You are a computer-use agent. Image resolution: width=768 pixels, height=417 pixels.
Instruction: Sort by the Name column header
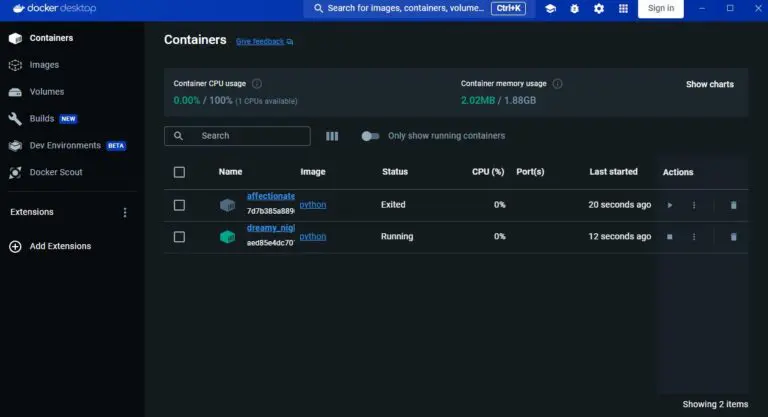[x=230, y=172]
